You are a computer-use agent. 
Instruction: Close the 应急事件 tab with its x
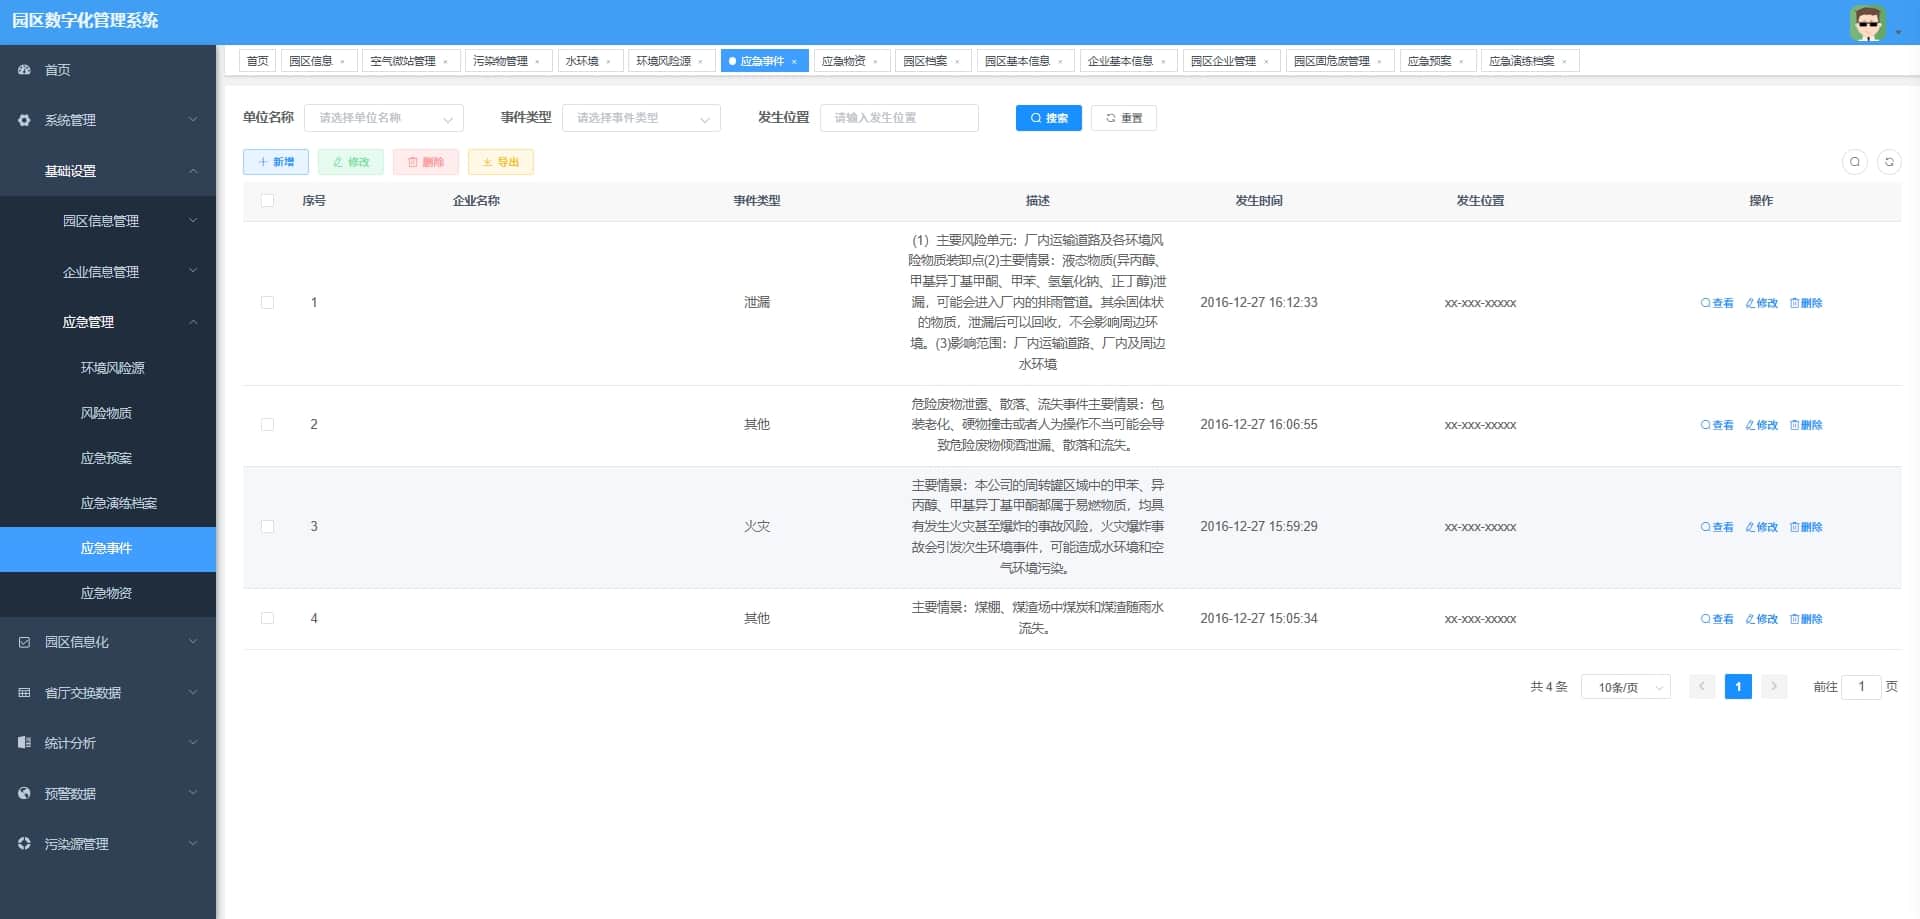click(x=794, y=61)
